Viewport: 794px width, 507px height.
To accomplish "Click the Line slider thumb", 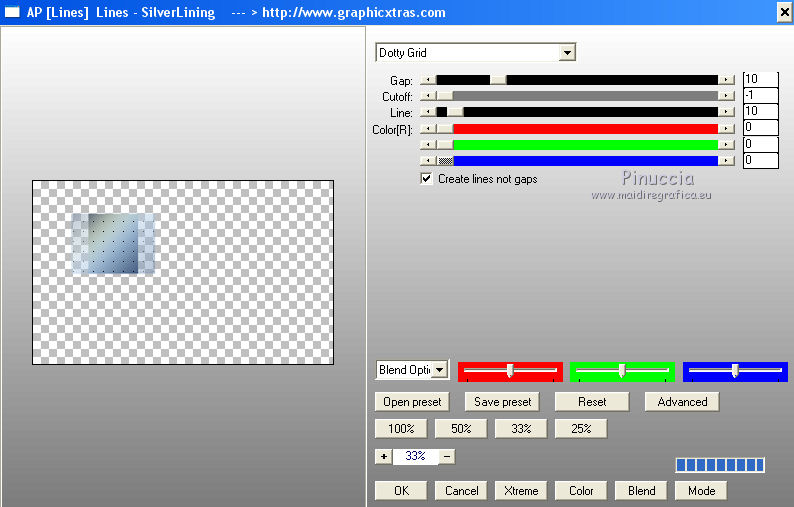I will click(x=455, y=112).
